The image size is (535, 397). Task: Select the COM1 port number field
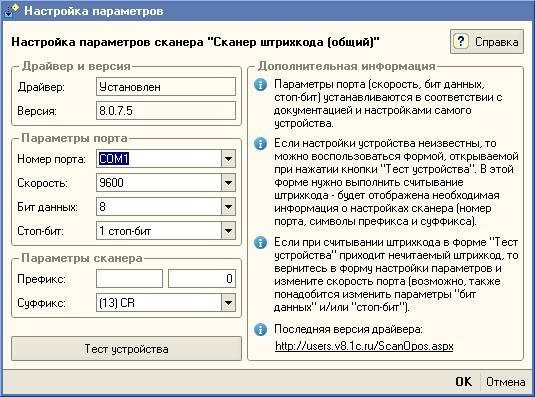[159, 159]
